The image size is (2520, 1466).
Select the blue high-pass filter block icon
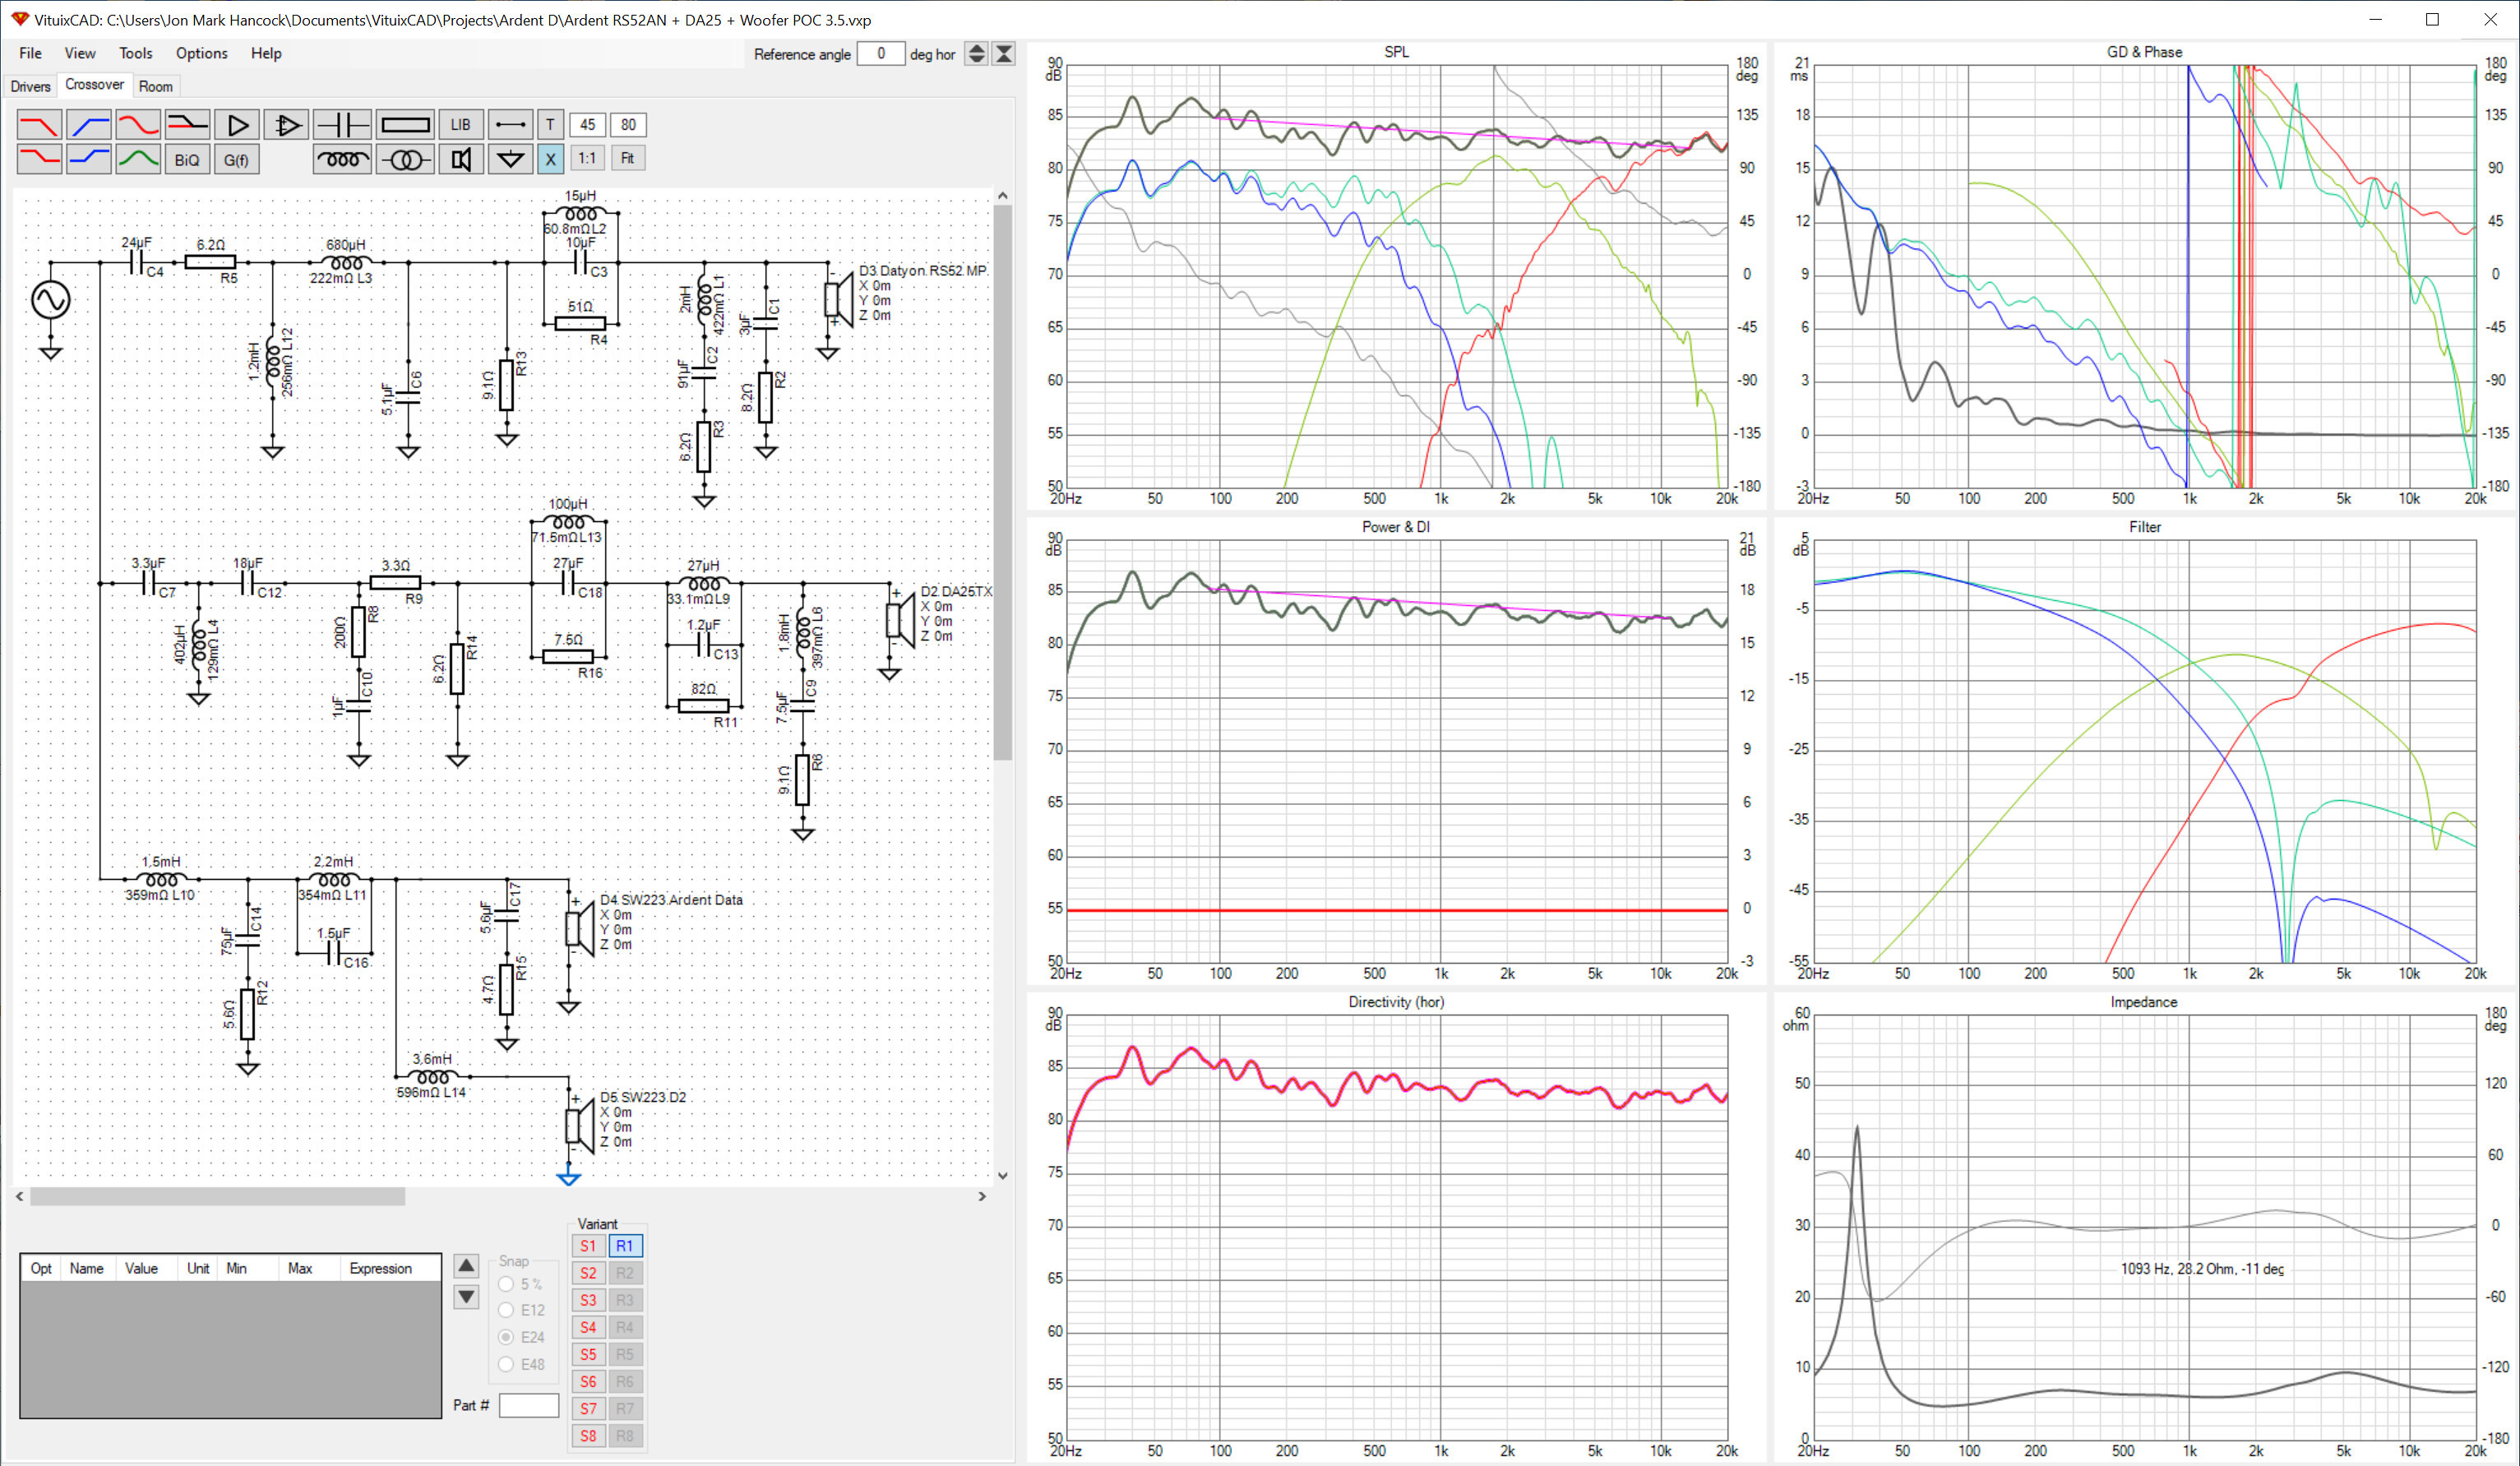pyautogui.click(x=89, y=125)
